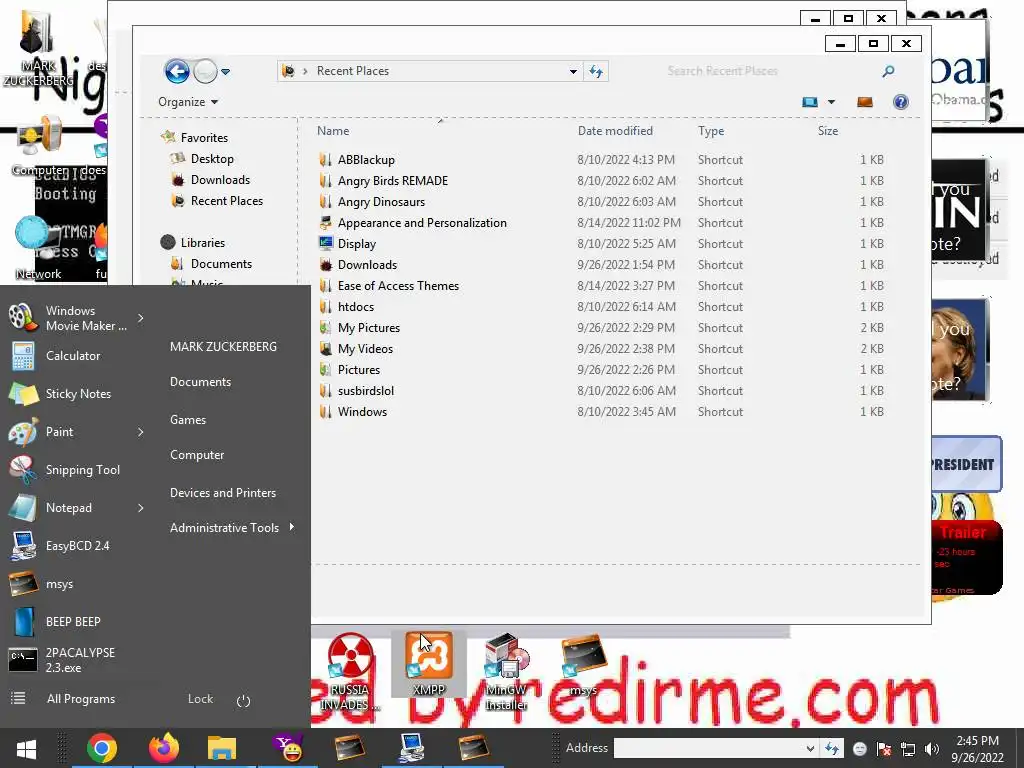Click the search magnifier icon
Viewport: 1024px width, 768px height.
coord(888,71)
